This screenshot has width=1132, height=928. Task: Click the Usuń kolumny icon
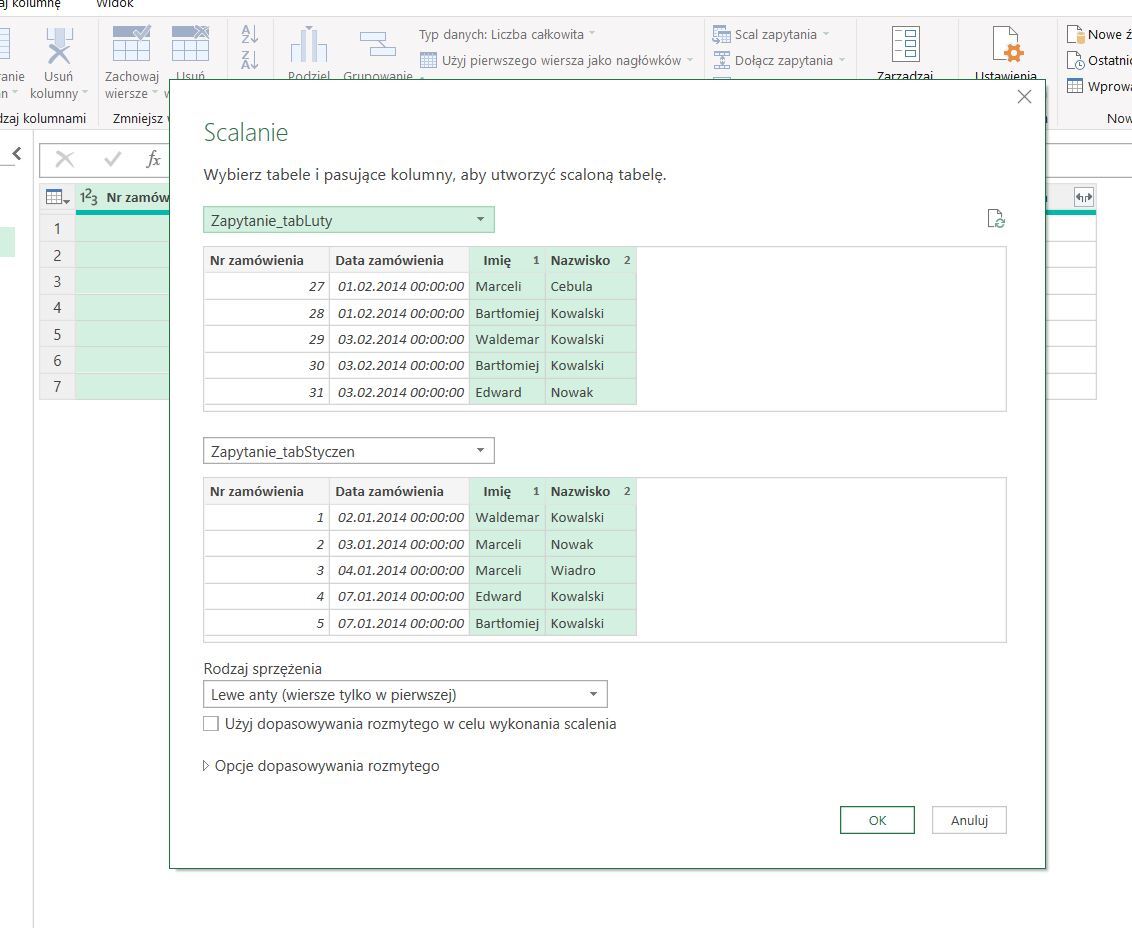point(59,46)
